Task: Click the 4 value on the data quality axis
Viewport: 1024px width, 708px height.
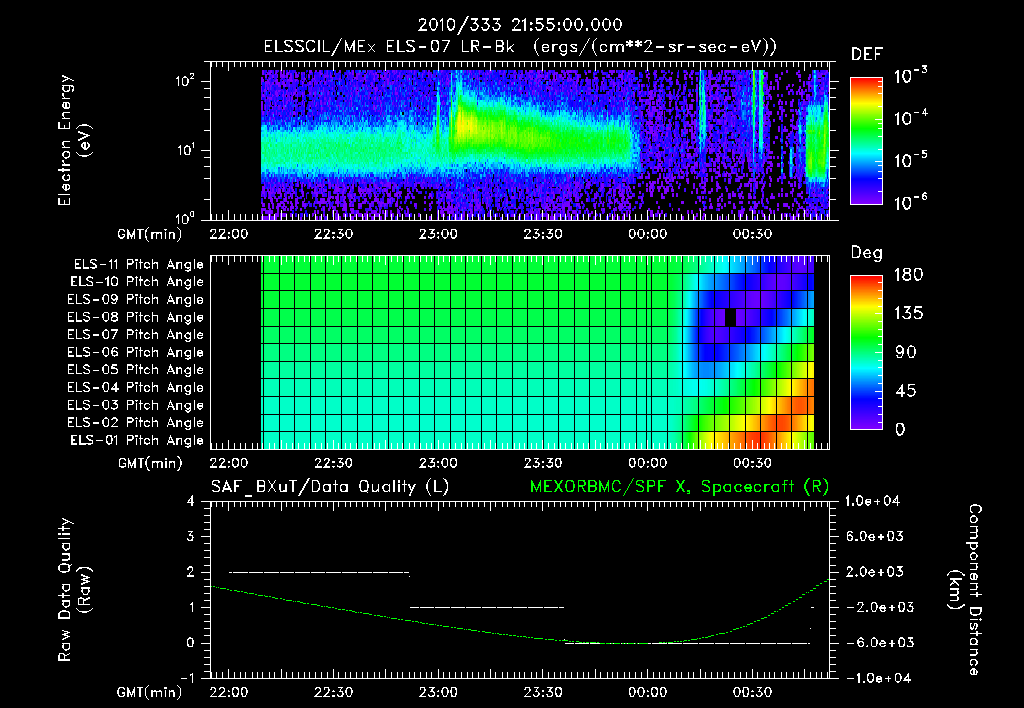Action: 191,501
